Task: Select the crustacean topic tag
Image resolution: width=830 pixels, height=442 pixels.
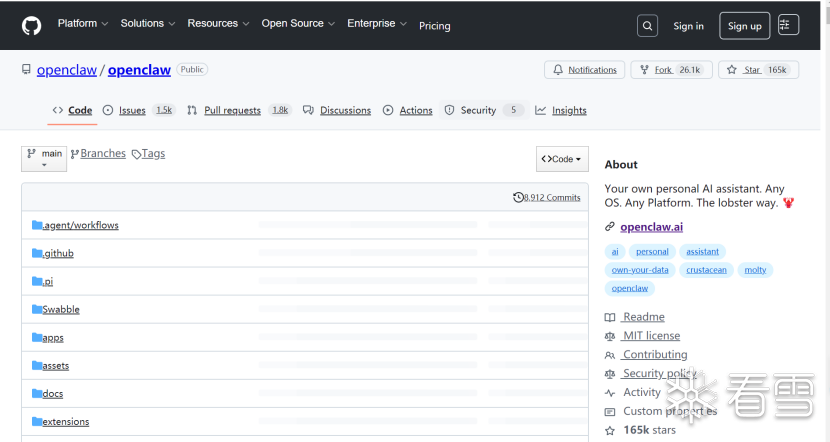Action: [706, 270]
